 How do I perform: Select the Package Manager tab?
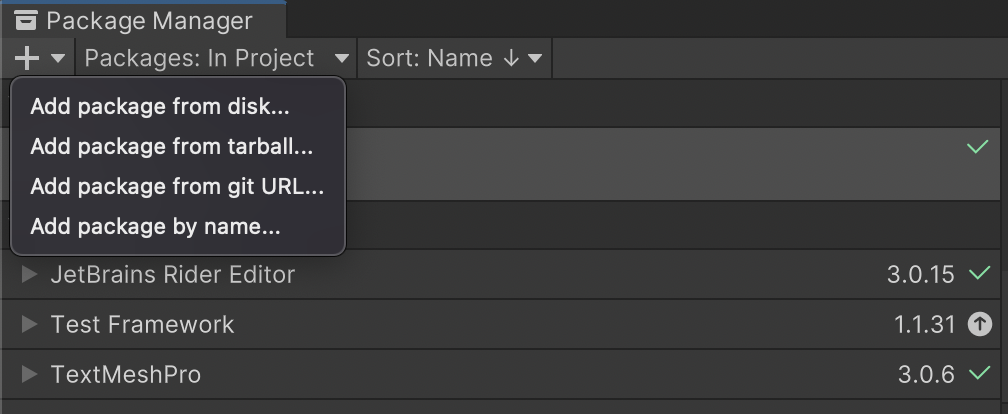tap(143, 21)
